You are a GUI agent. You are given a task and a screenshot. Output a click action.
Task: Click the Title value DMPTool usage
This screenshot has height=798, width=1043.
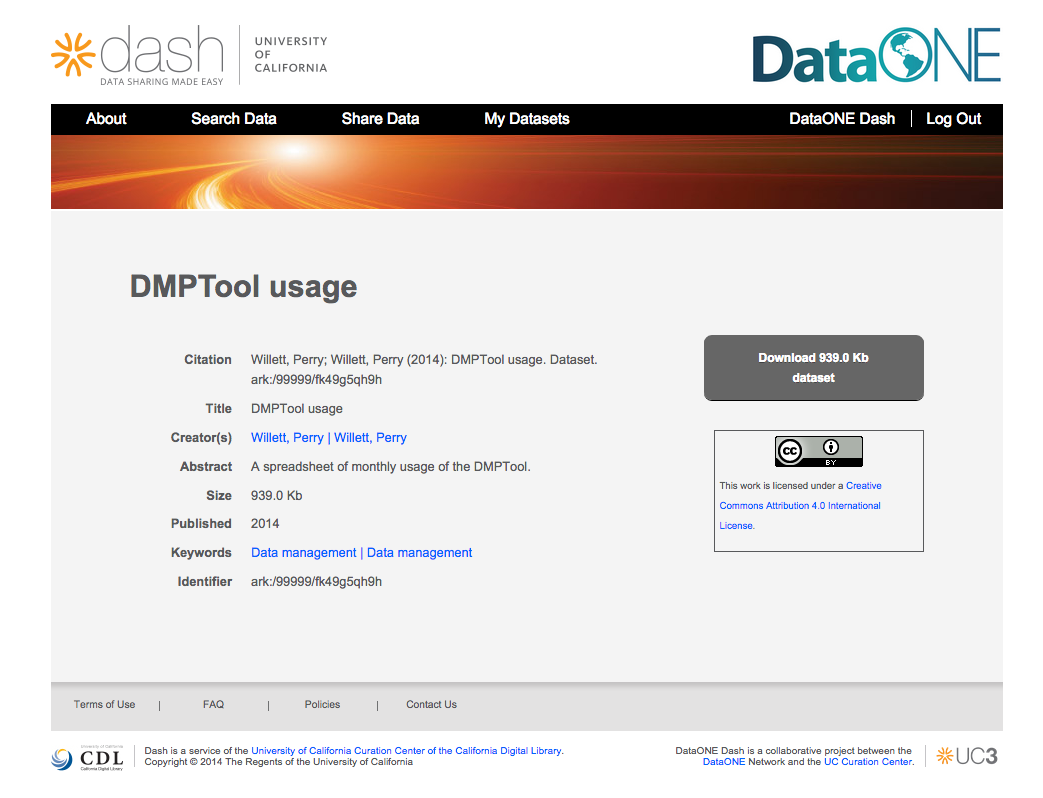click(x=297, y=409)
